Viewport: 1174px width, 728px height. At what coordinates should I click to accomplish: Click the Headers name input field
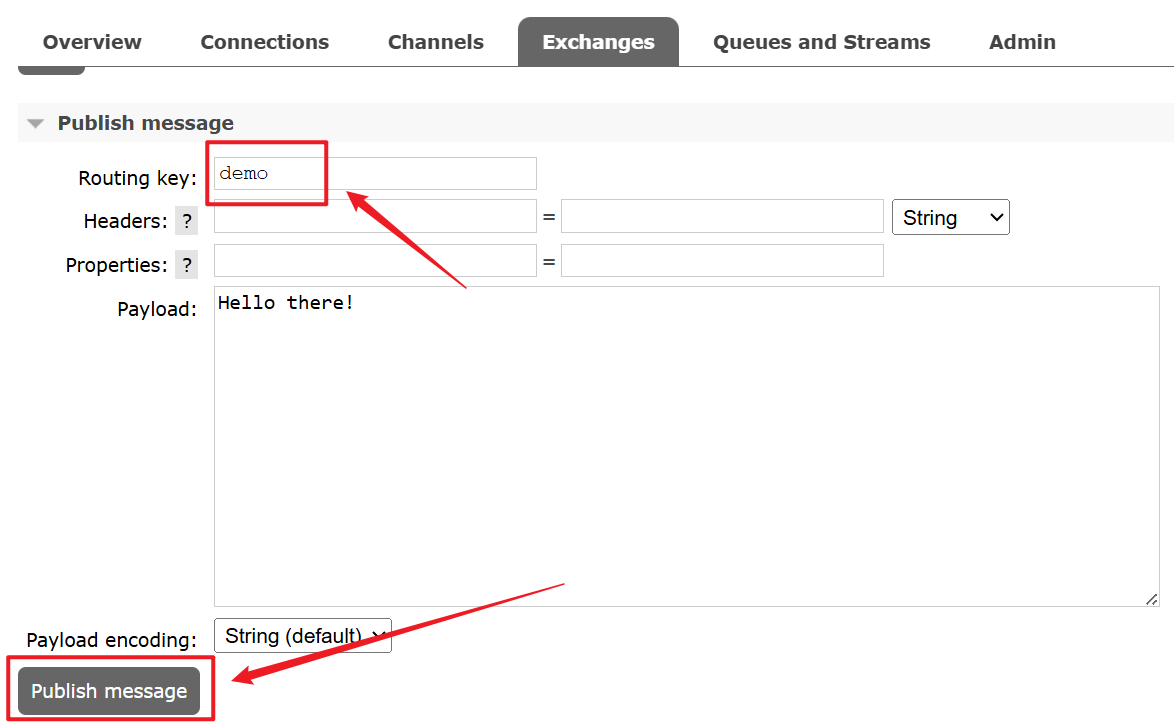click(x=375, y=217)
